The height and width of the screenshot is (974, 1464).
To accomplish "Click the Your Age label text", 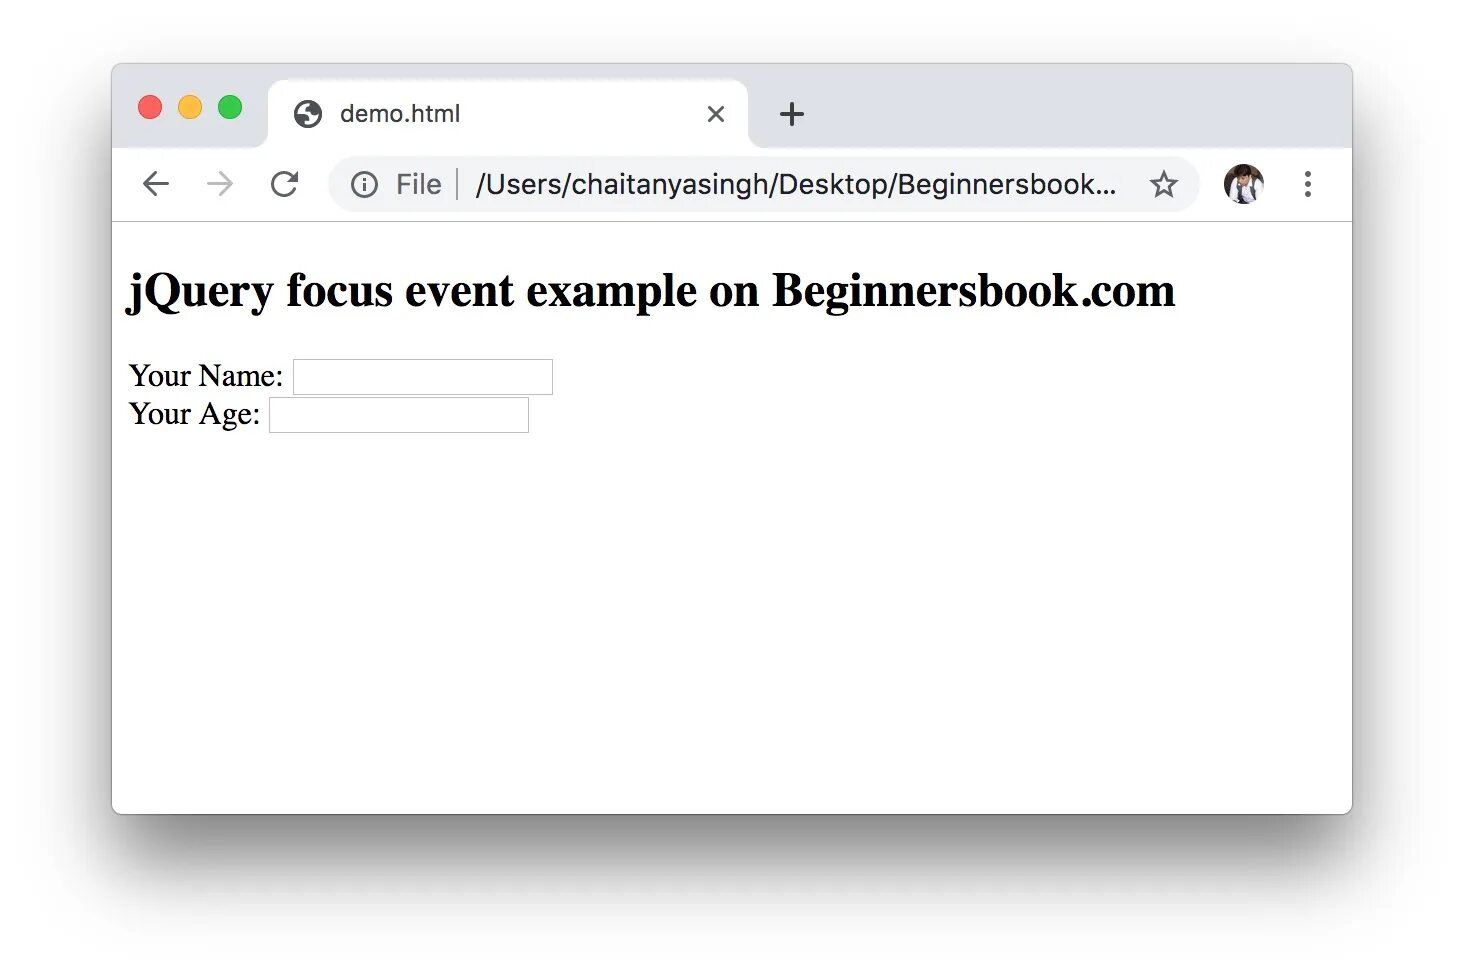I will pyautogui.click(x=195, y=414).
